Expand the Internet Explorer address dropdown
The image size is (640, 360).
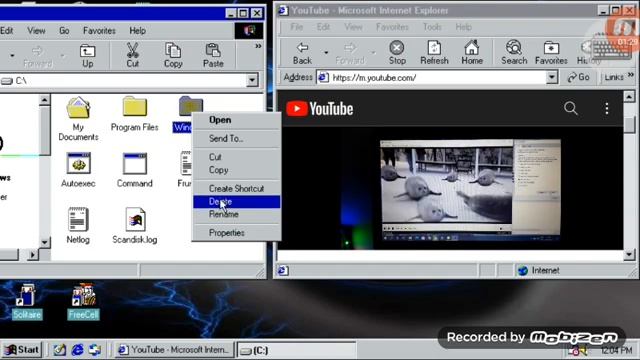[552, 77]
